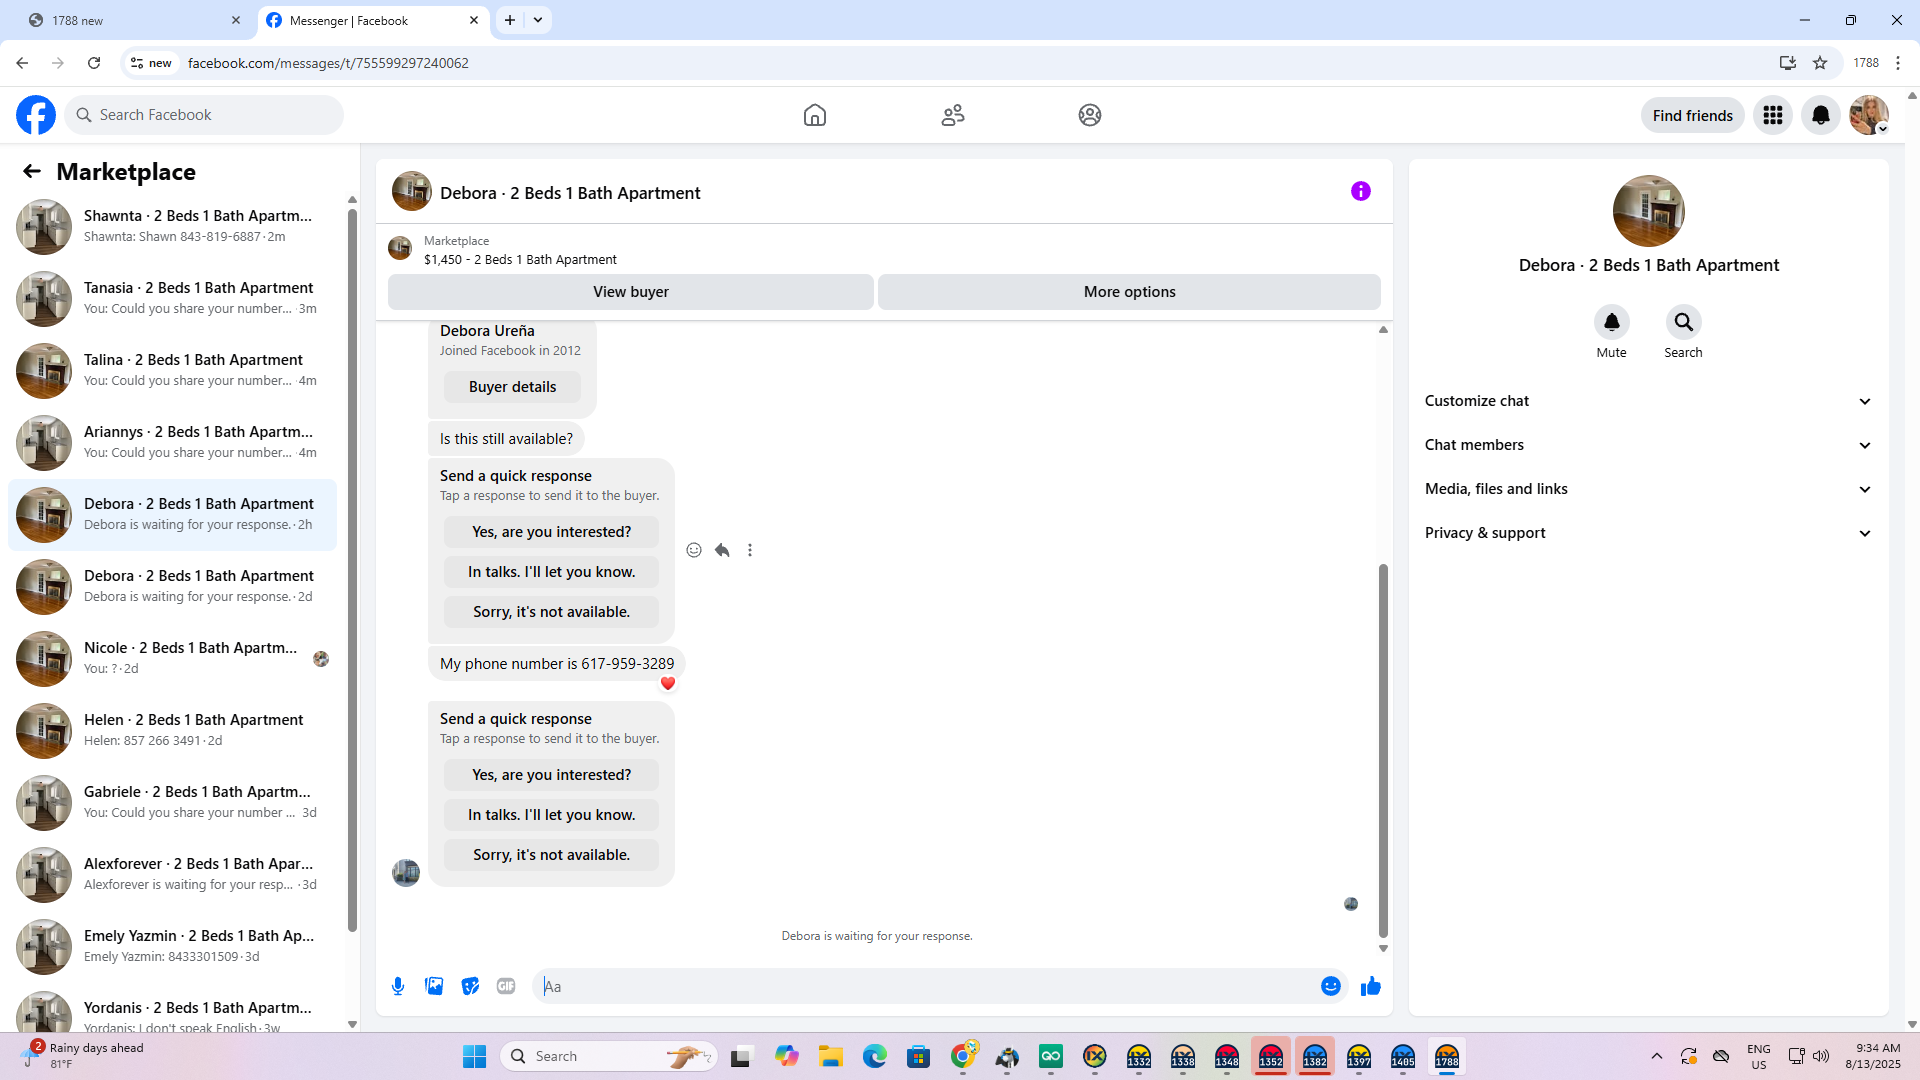Attach a photo using the image icon

[x=434, y=986]
